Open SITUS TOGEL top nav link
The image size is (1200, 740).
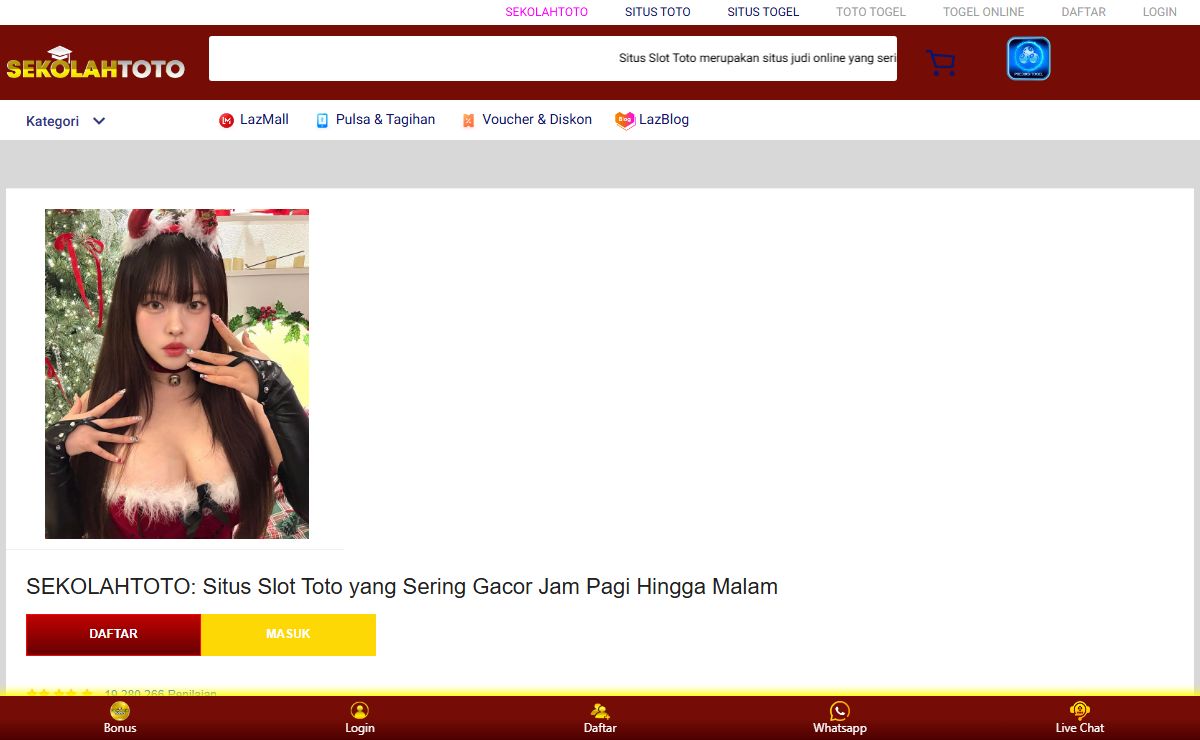[x=763, y=12]
